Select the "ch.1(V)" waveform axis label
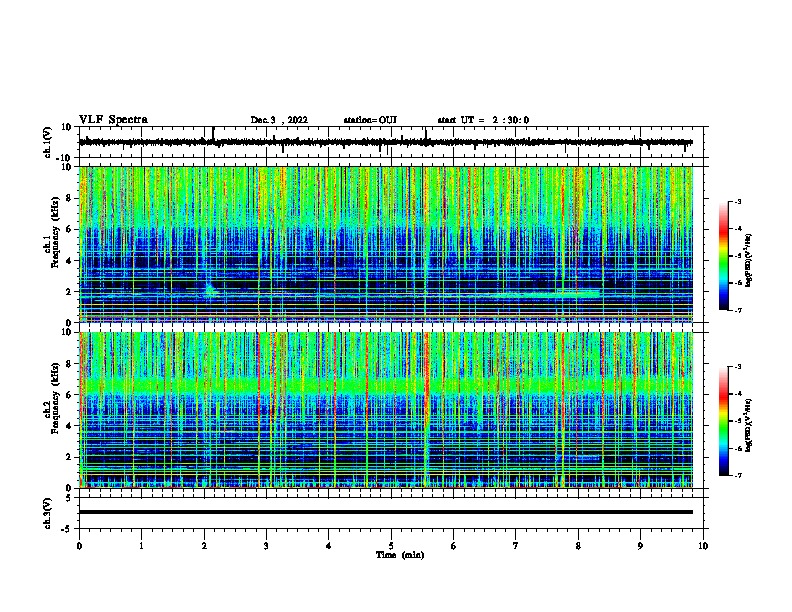 pos(48,142)
